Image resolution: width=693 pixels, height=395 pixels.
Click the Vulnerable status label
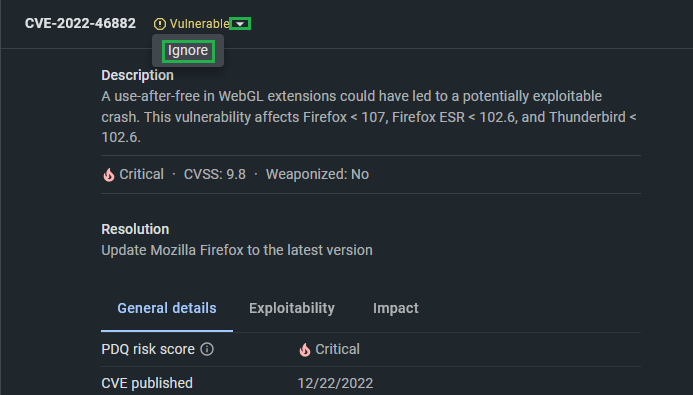pyautogui.click(x=199, y=24)
